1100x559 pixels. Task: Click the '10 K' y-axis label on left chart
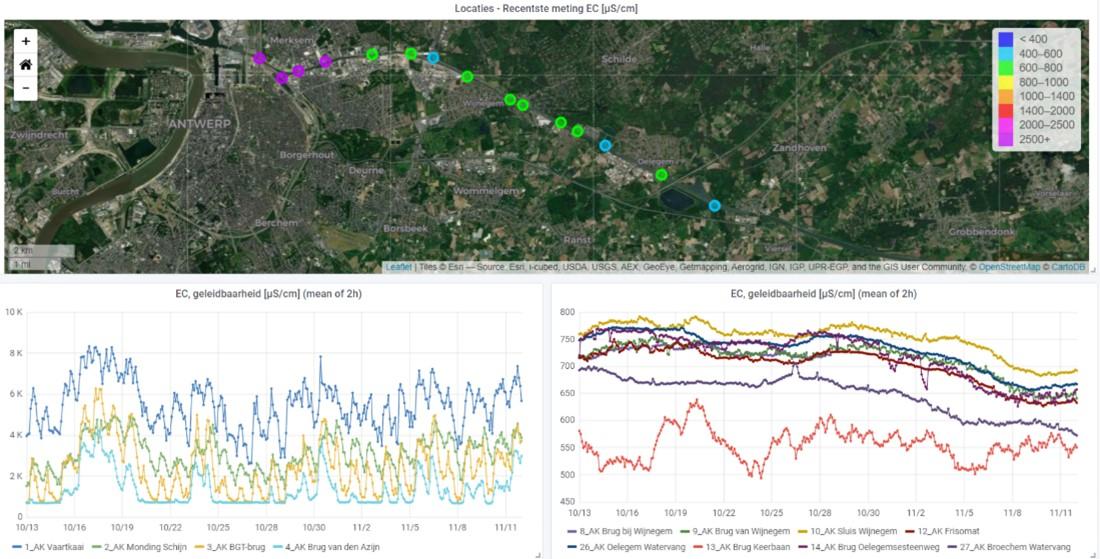(13, 311)
